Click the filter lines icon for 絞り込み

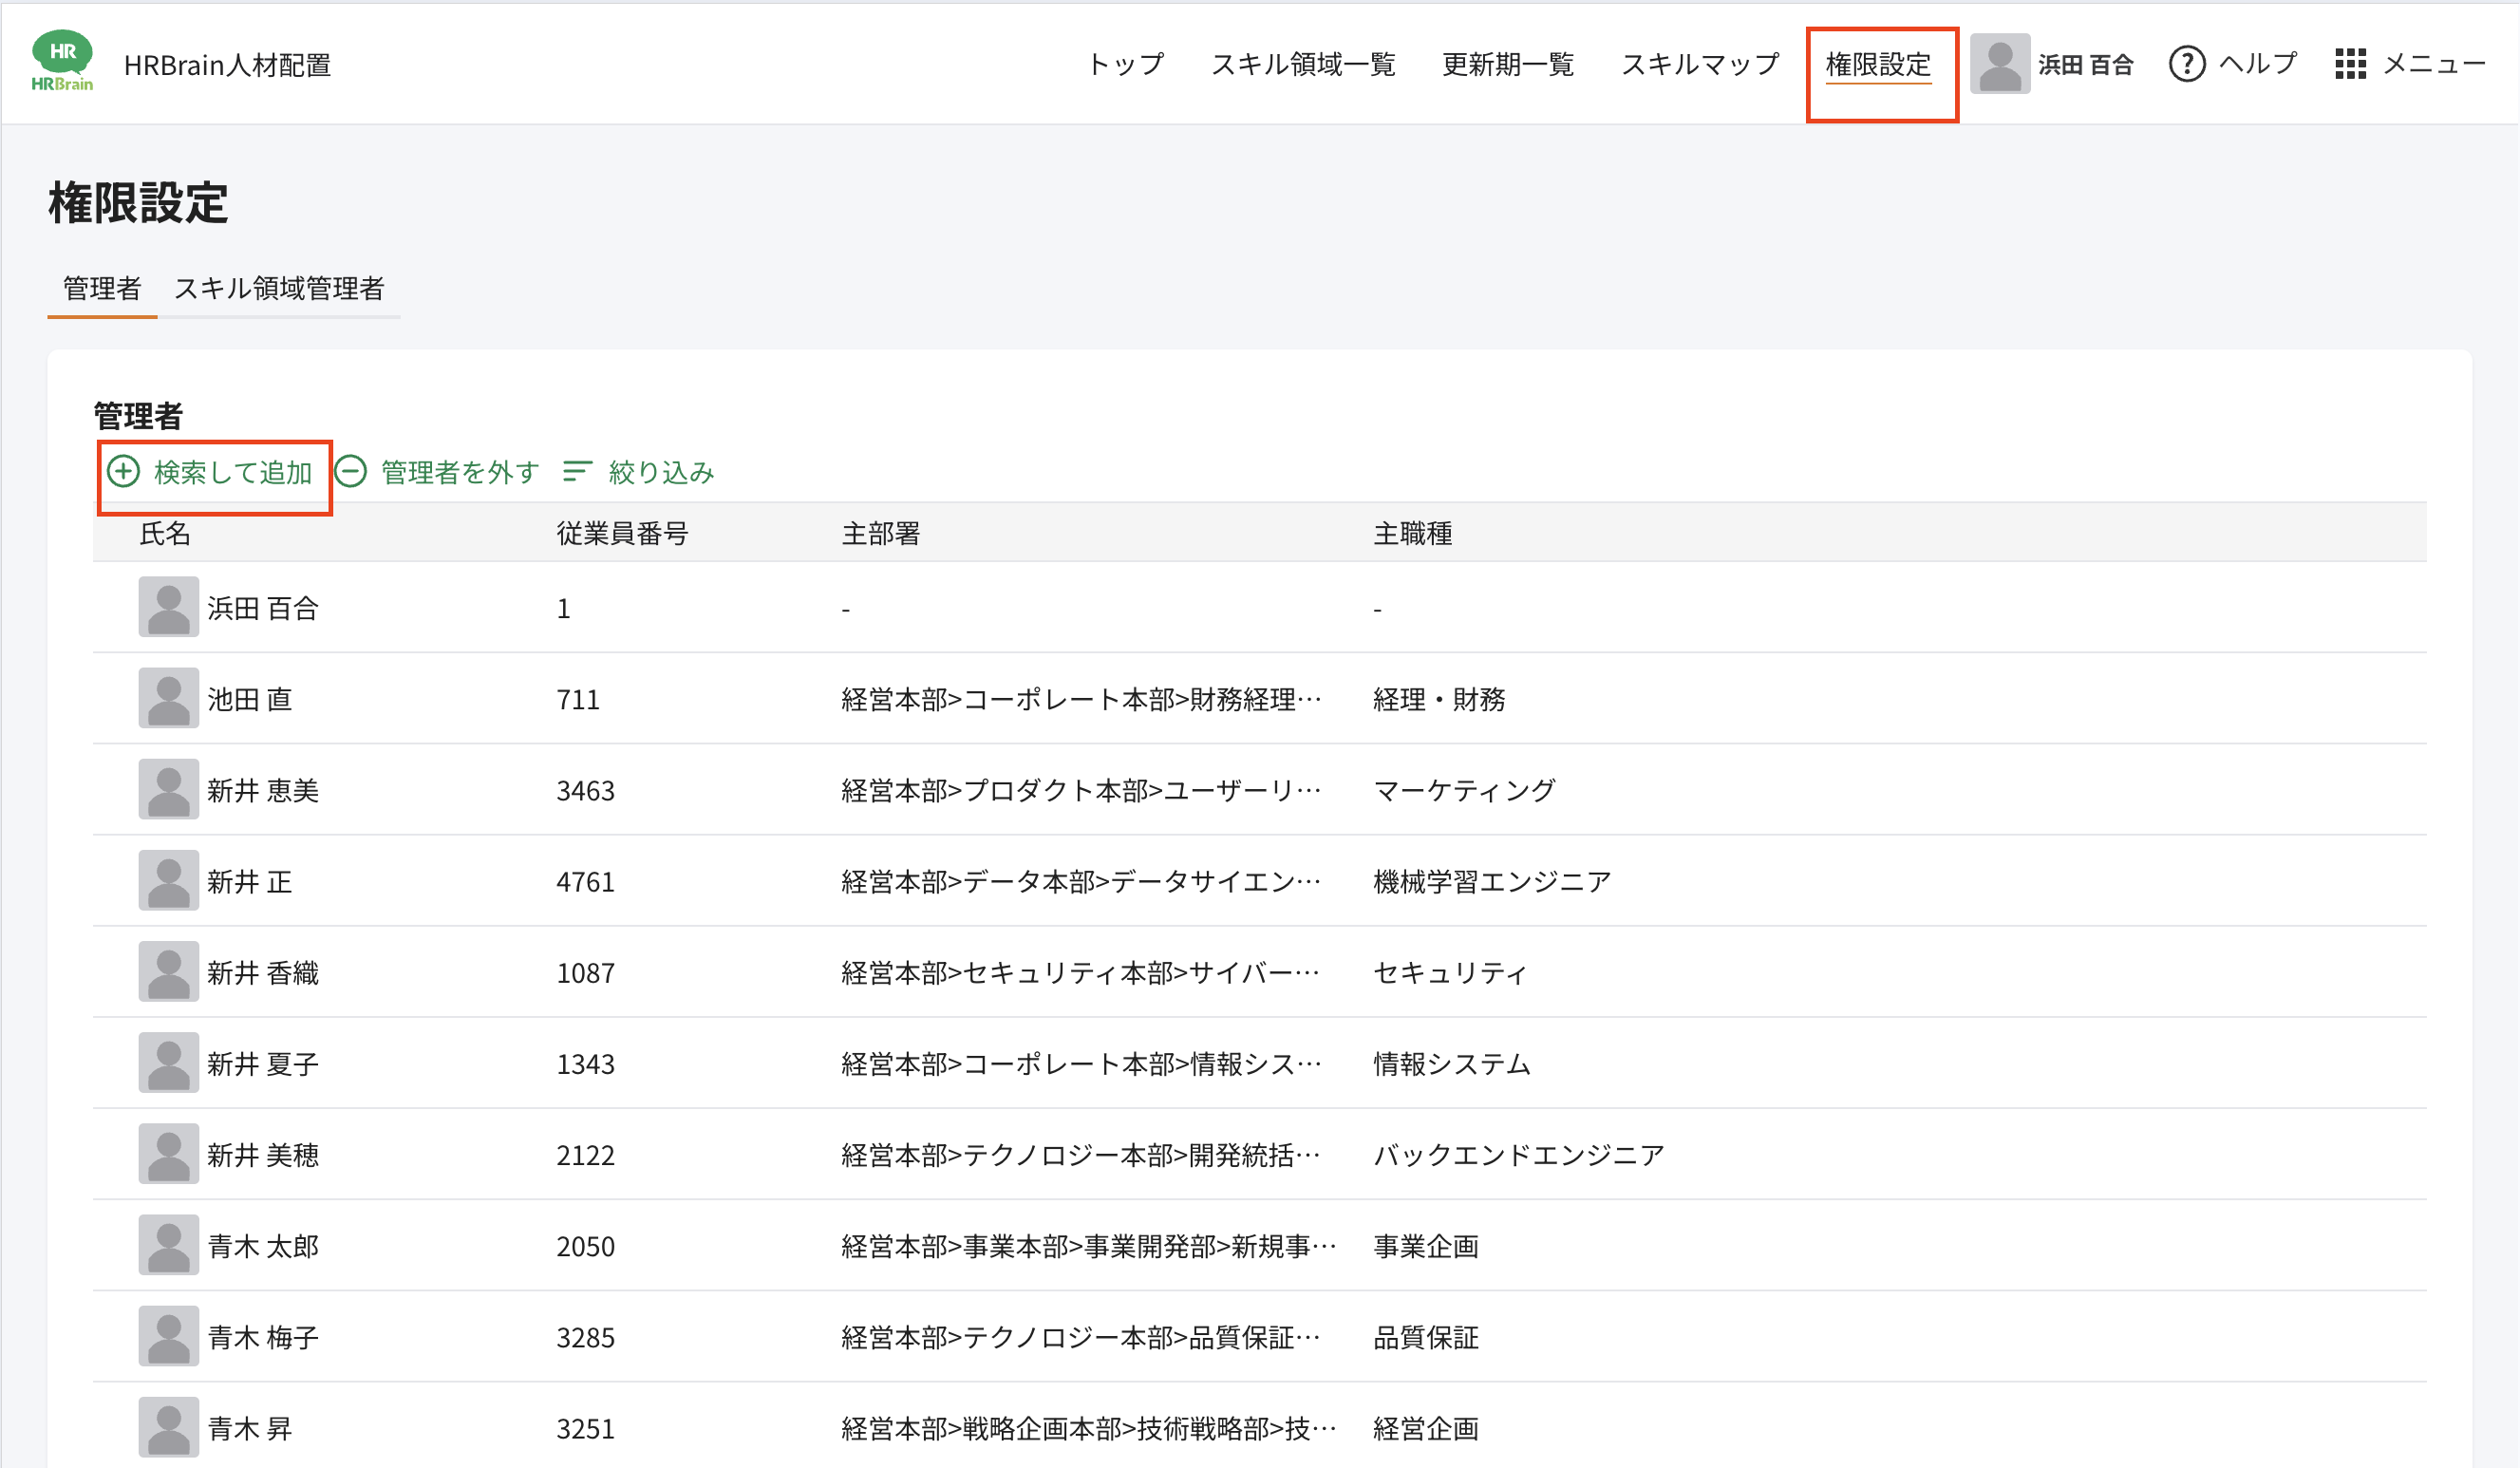[x=577, y=471]
